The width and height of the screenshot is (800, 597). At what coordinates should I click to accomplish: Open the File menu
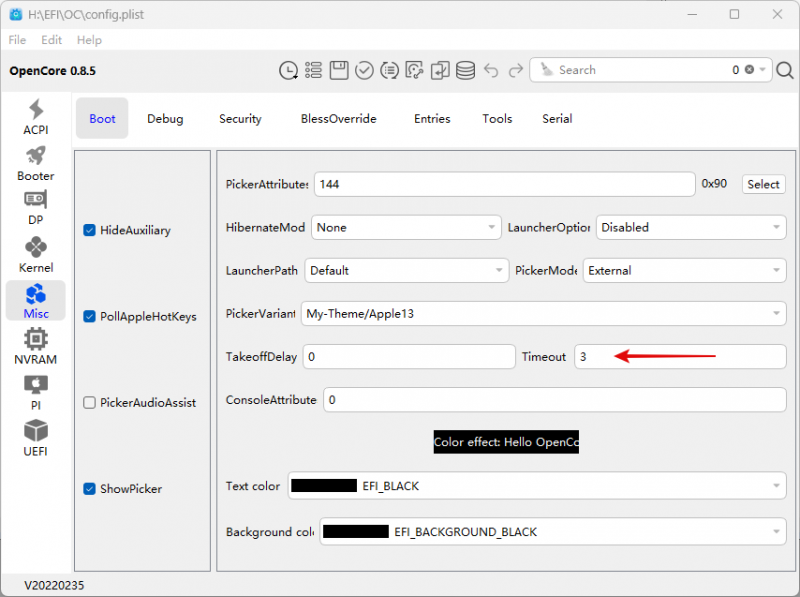(x=17, y=40)
